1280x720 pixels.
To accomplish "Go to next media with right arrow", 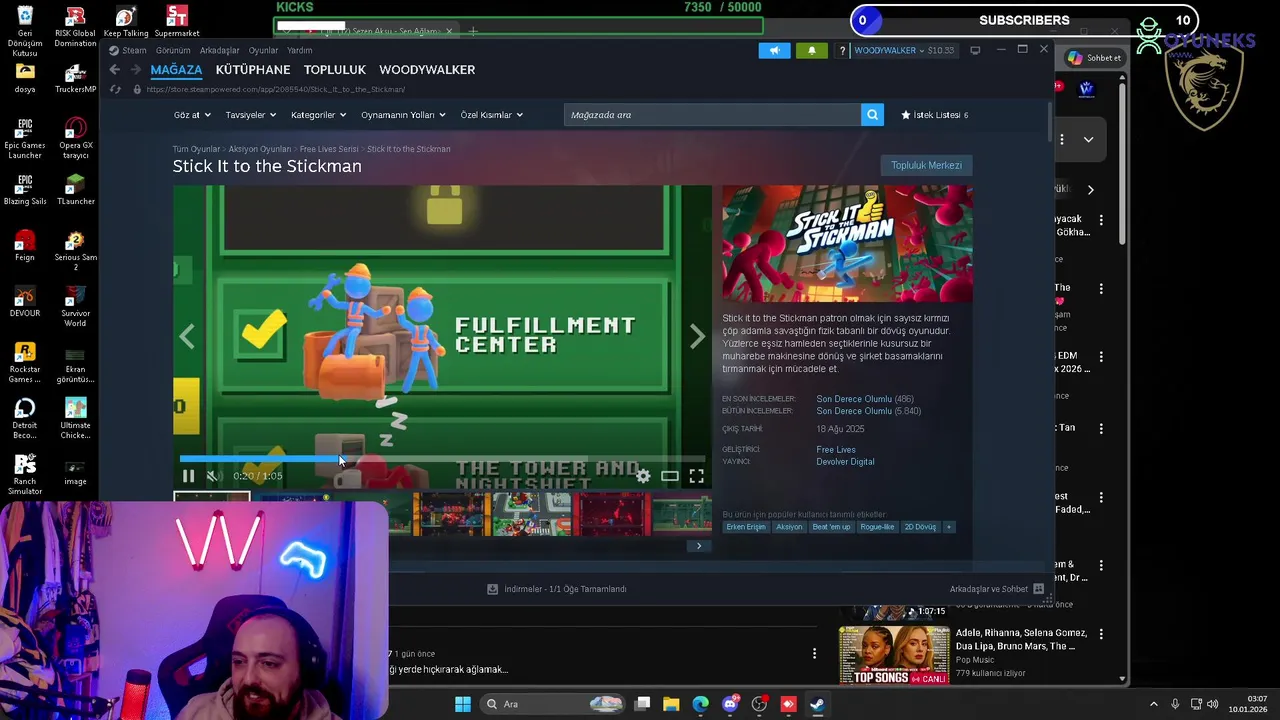I will (697, 337).
